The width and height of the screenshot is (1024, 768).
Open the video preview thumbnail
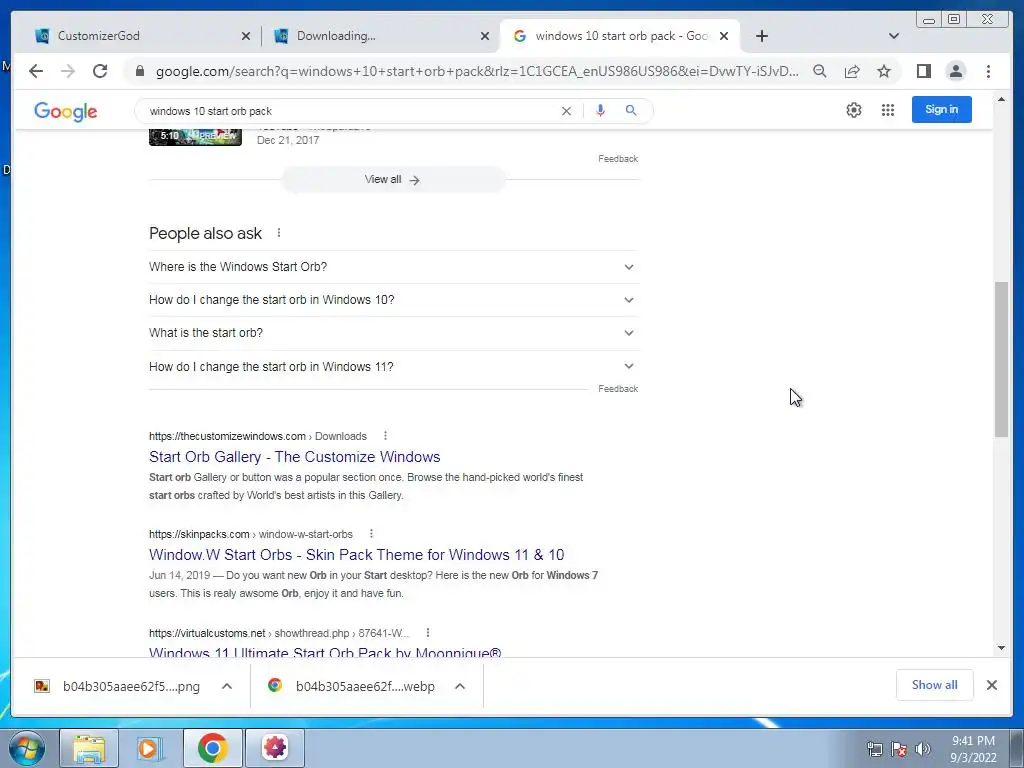coord(195,137)
